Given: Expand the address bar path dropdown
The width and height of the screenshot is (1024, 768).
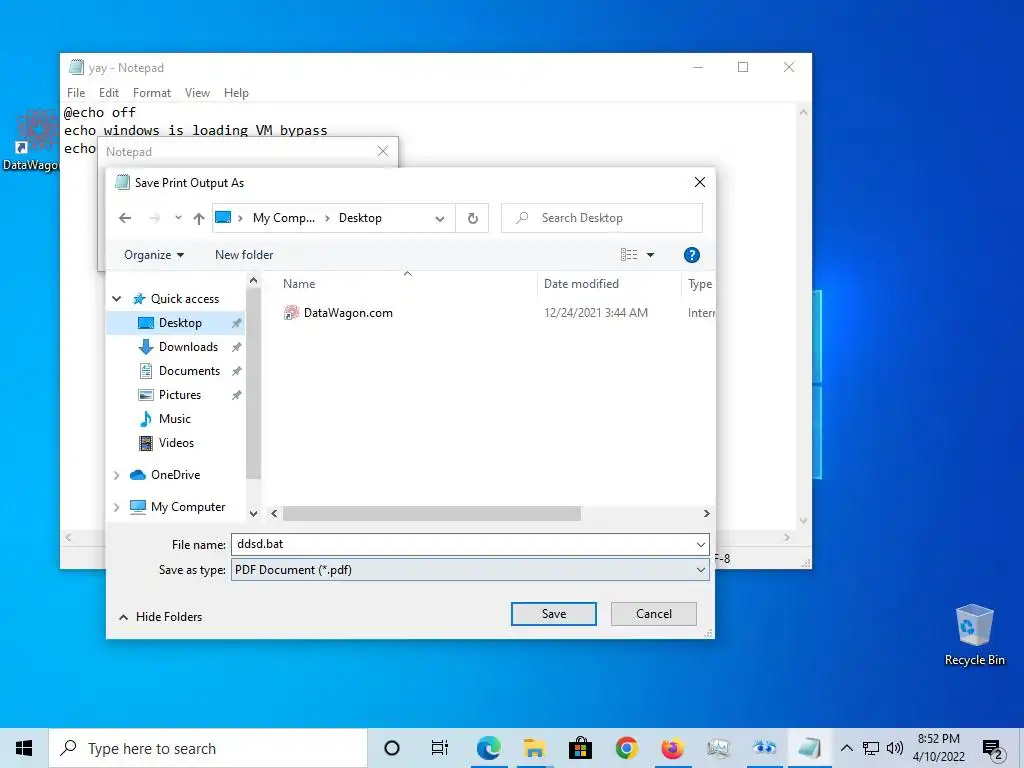Looking at the screenshot, I should 440,218.
